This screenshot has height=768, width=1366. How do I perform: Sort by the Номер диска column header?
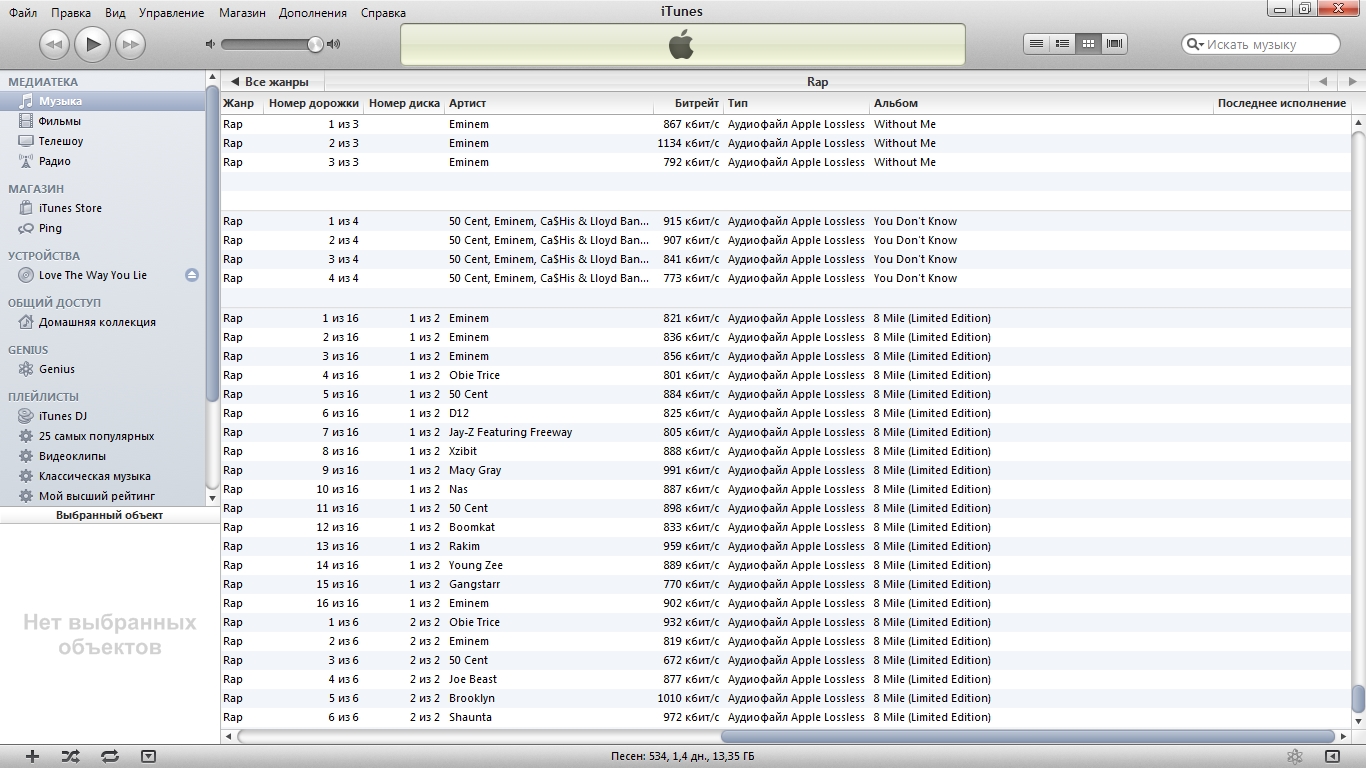(x=404, y=103)
